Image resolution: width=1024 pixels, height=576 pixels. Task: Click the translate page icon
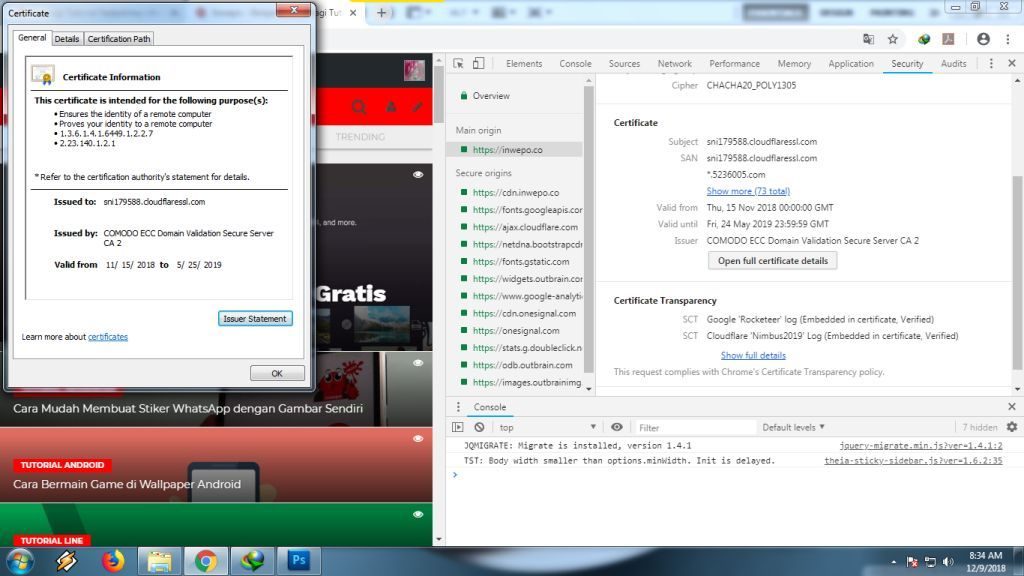point(868,39)
